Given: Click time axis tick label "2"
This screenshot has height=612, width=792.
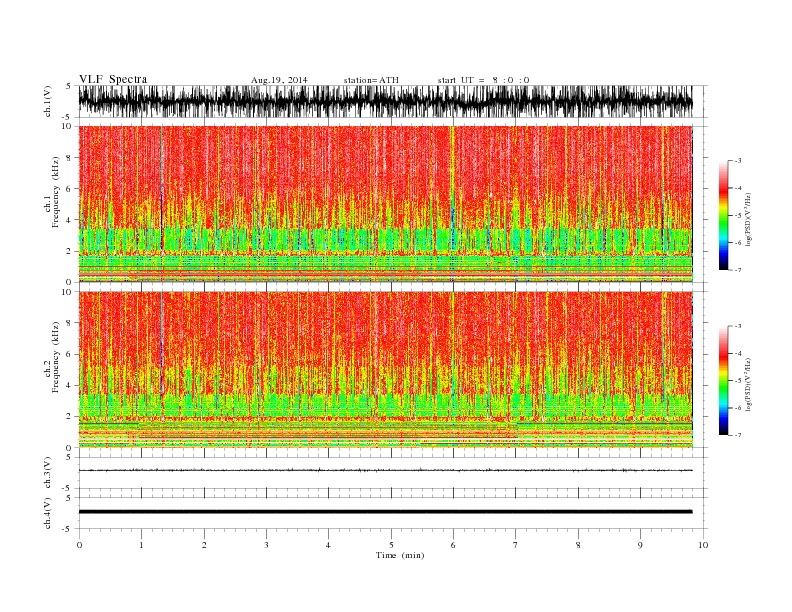Looking at the screenshot, I should click(204, 545).
